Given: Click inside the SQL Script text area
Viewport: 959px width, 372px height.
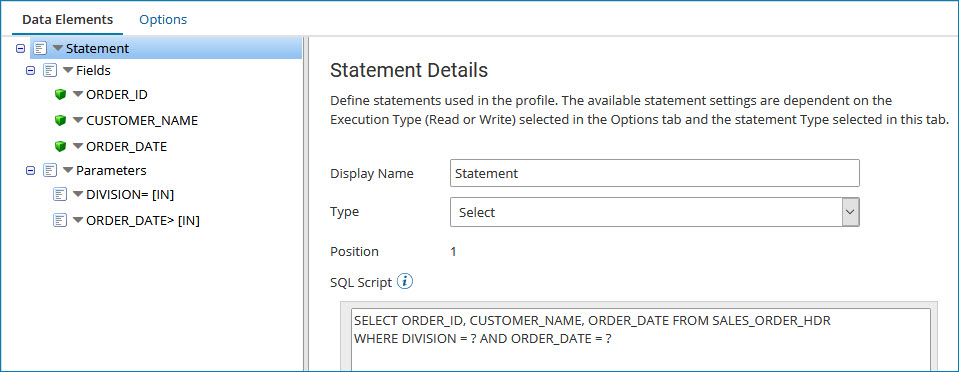Looking at the screenshot, I should click(642, 340).
